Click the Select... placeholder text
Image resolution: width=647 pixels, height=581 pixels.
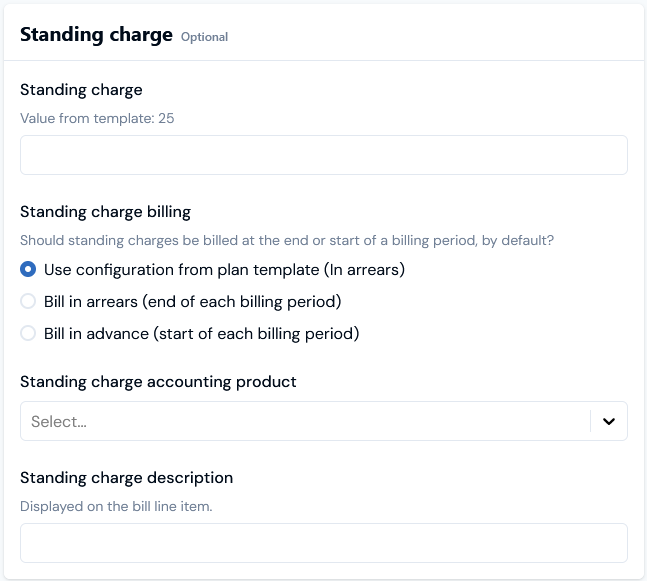(59, 421)
